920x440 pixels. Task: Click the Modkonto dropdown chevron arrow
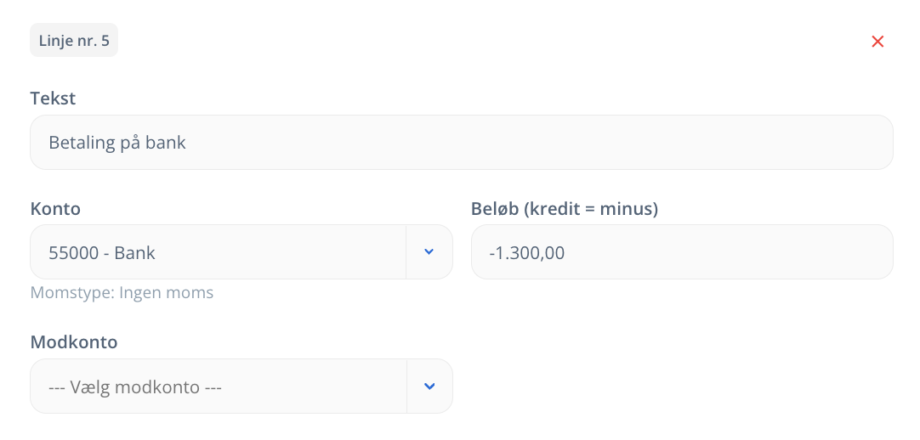click(x=429, y=386)
